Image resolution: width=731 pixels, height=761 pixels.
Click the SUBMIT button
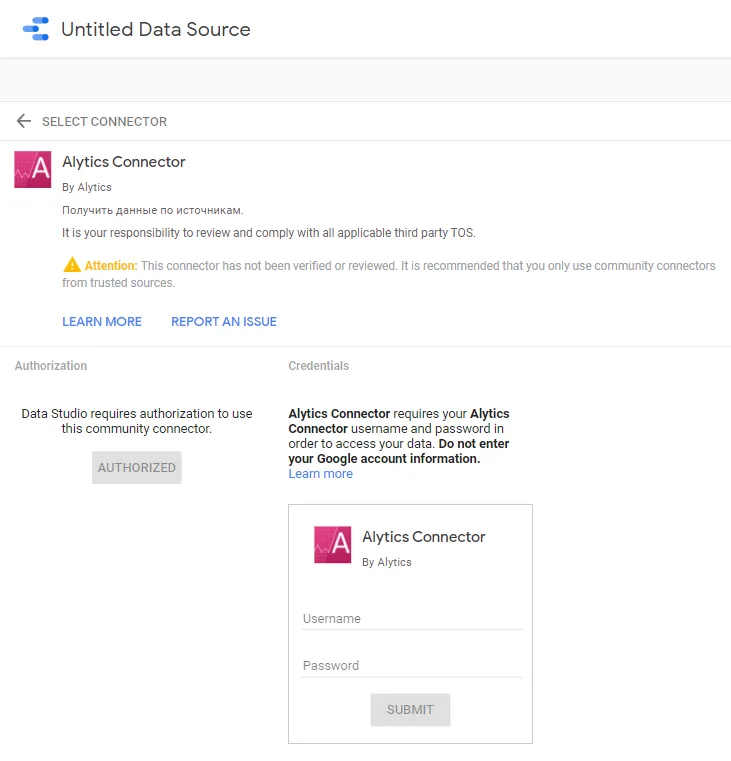[x=410, y=710]
